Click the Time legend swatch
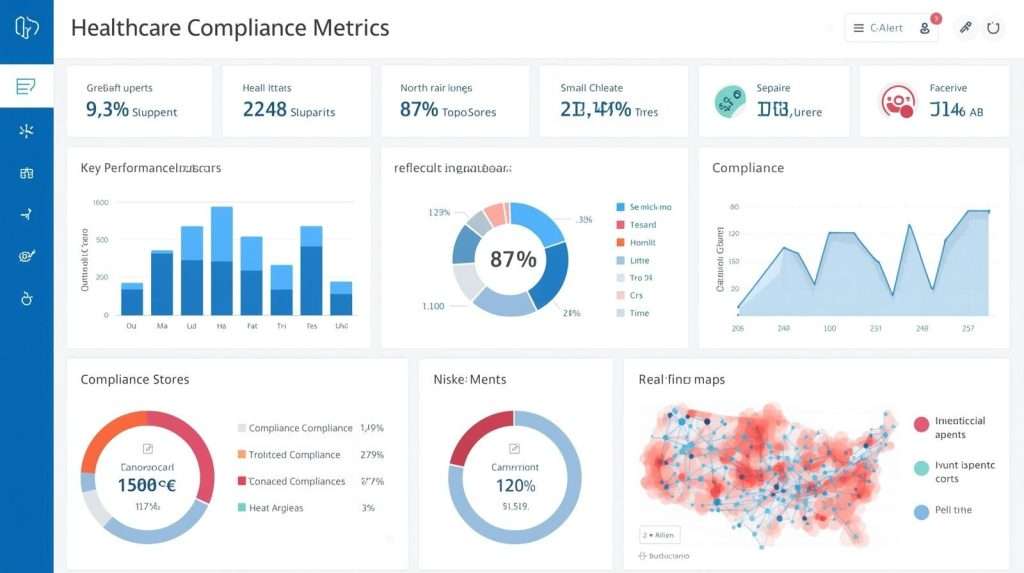Screen dimensions: 1024x573 click(620, 313)
